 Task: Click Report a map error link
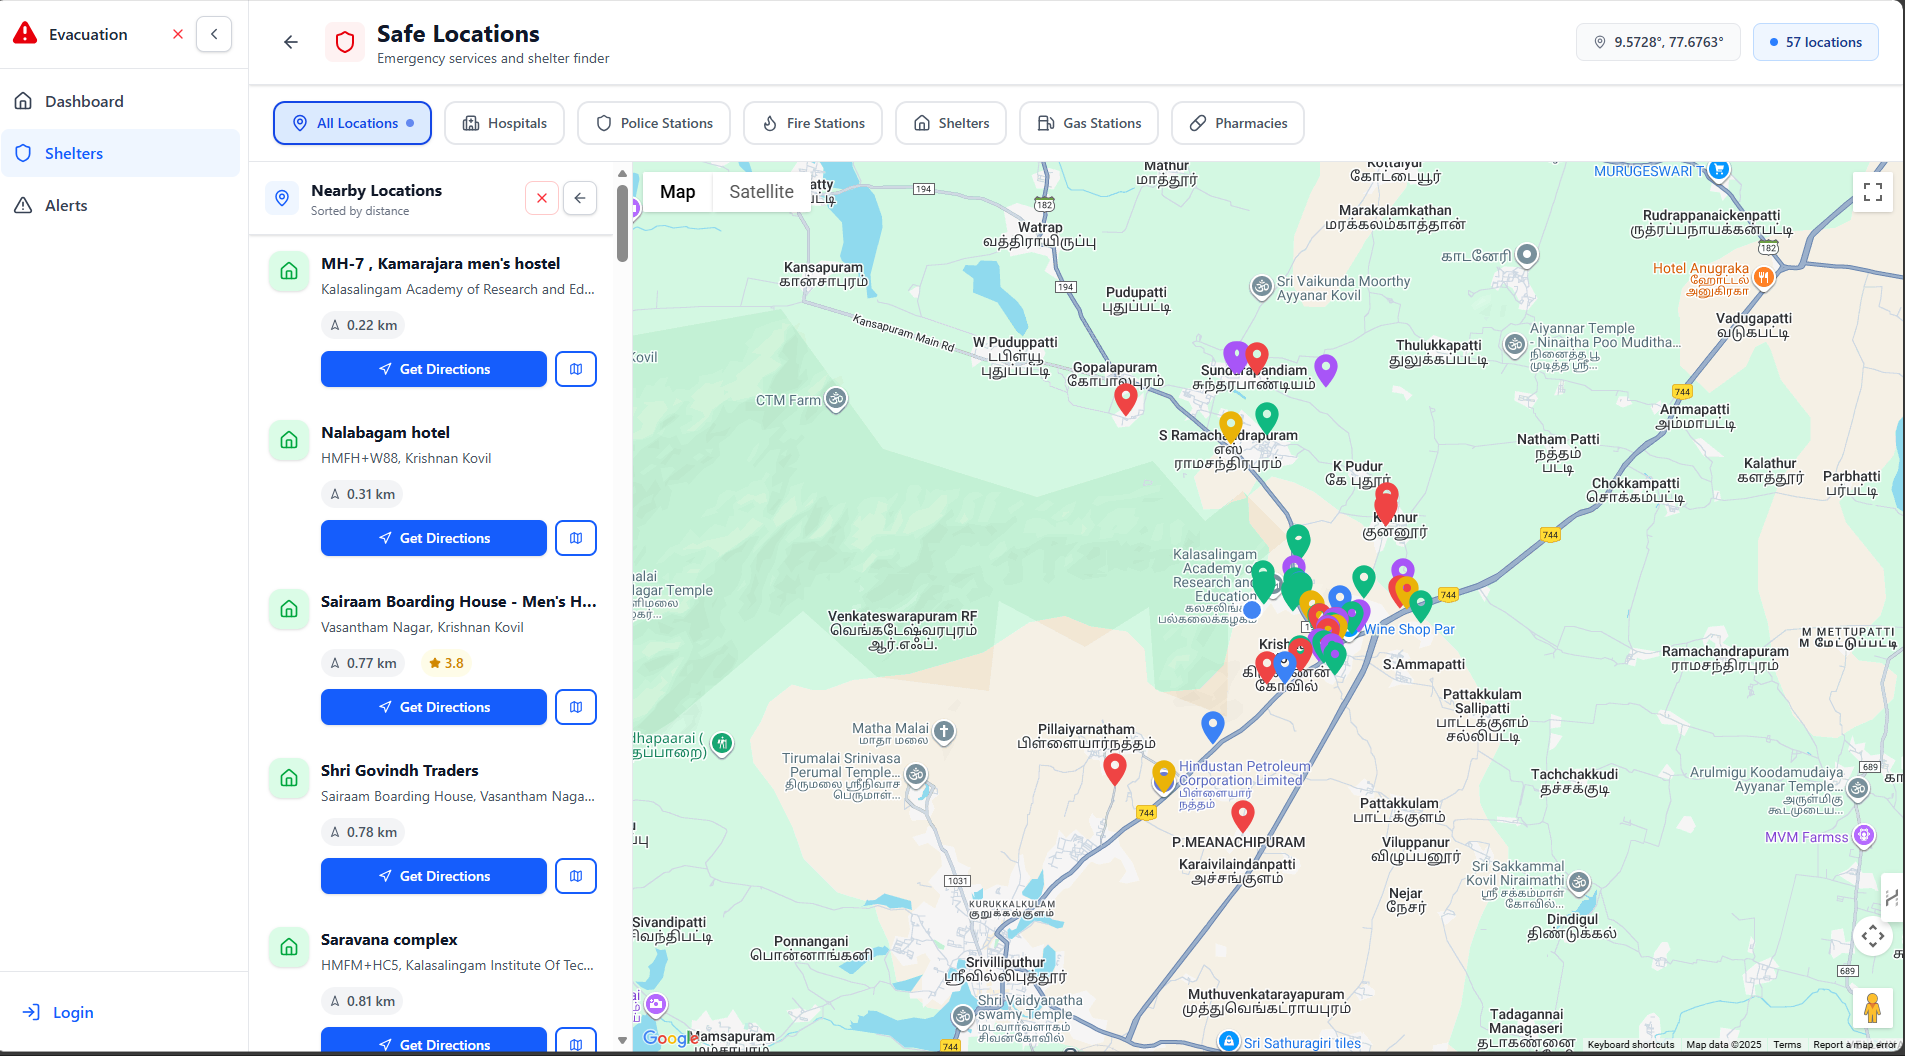coord(1854,1045)
